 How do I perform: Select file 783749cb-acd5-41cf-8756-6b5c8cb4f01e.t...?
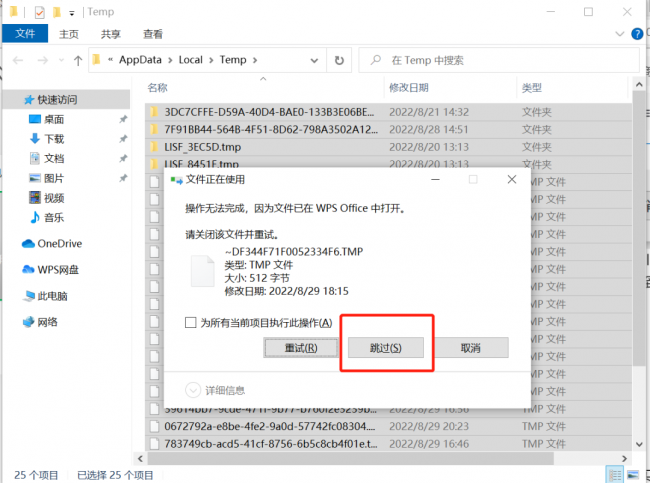point(271,444)
